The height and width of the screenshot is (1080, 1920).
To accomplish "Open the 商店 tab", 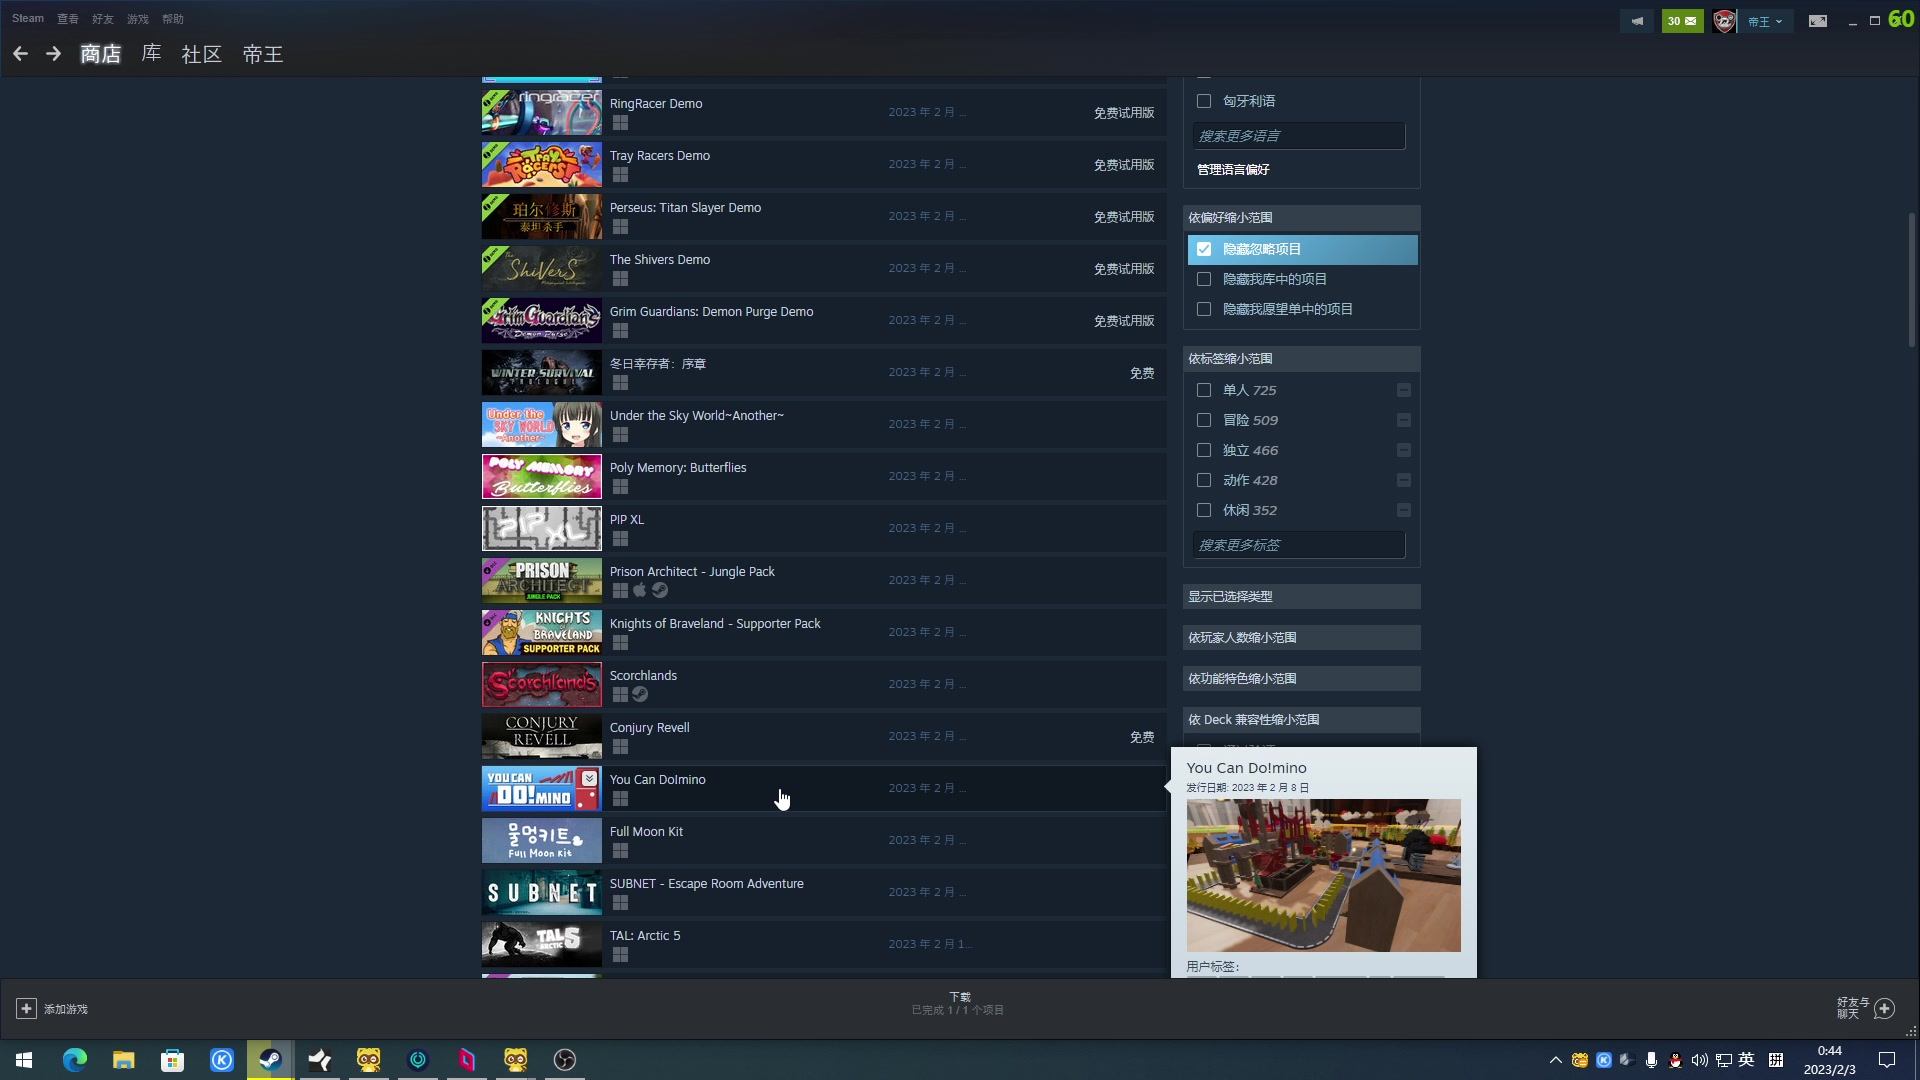I will tap(100, 54).
